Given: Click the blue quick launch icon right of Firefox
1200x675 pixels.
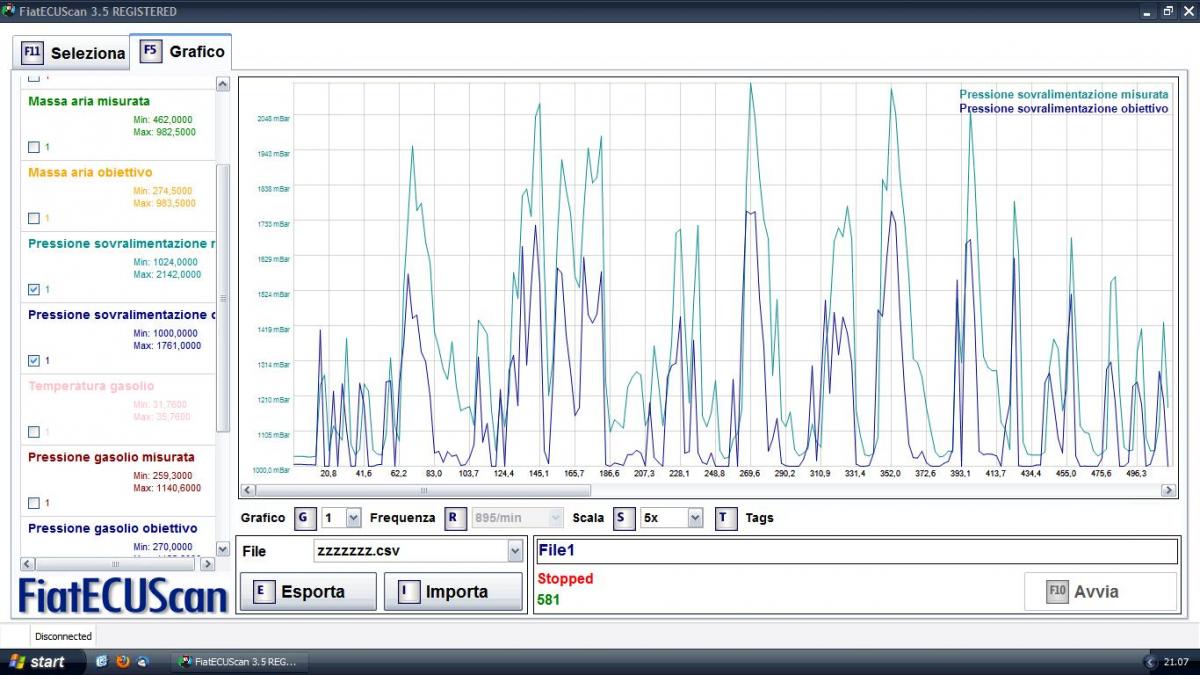Looking at the screenshot, I should coord(143,662).
